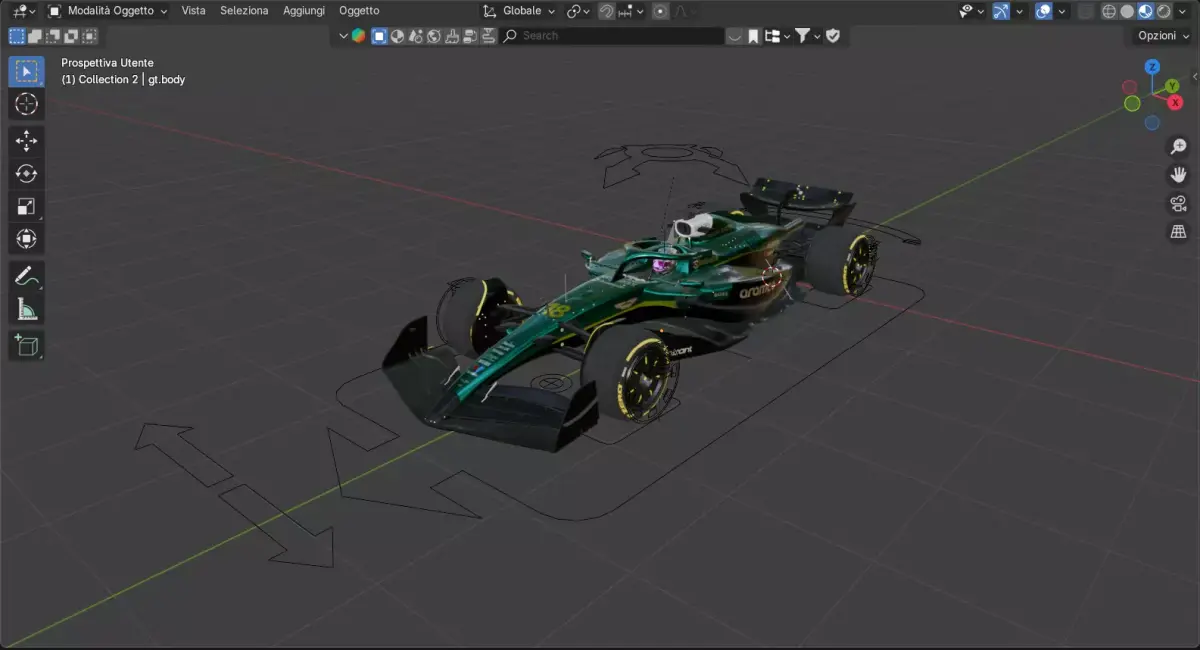Open the Oggetto menu

pyautogui.click(x=359, y=11)
